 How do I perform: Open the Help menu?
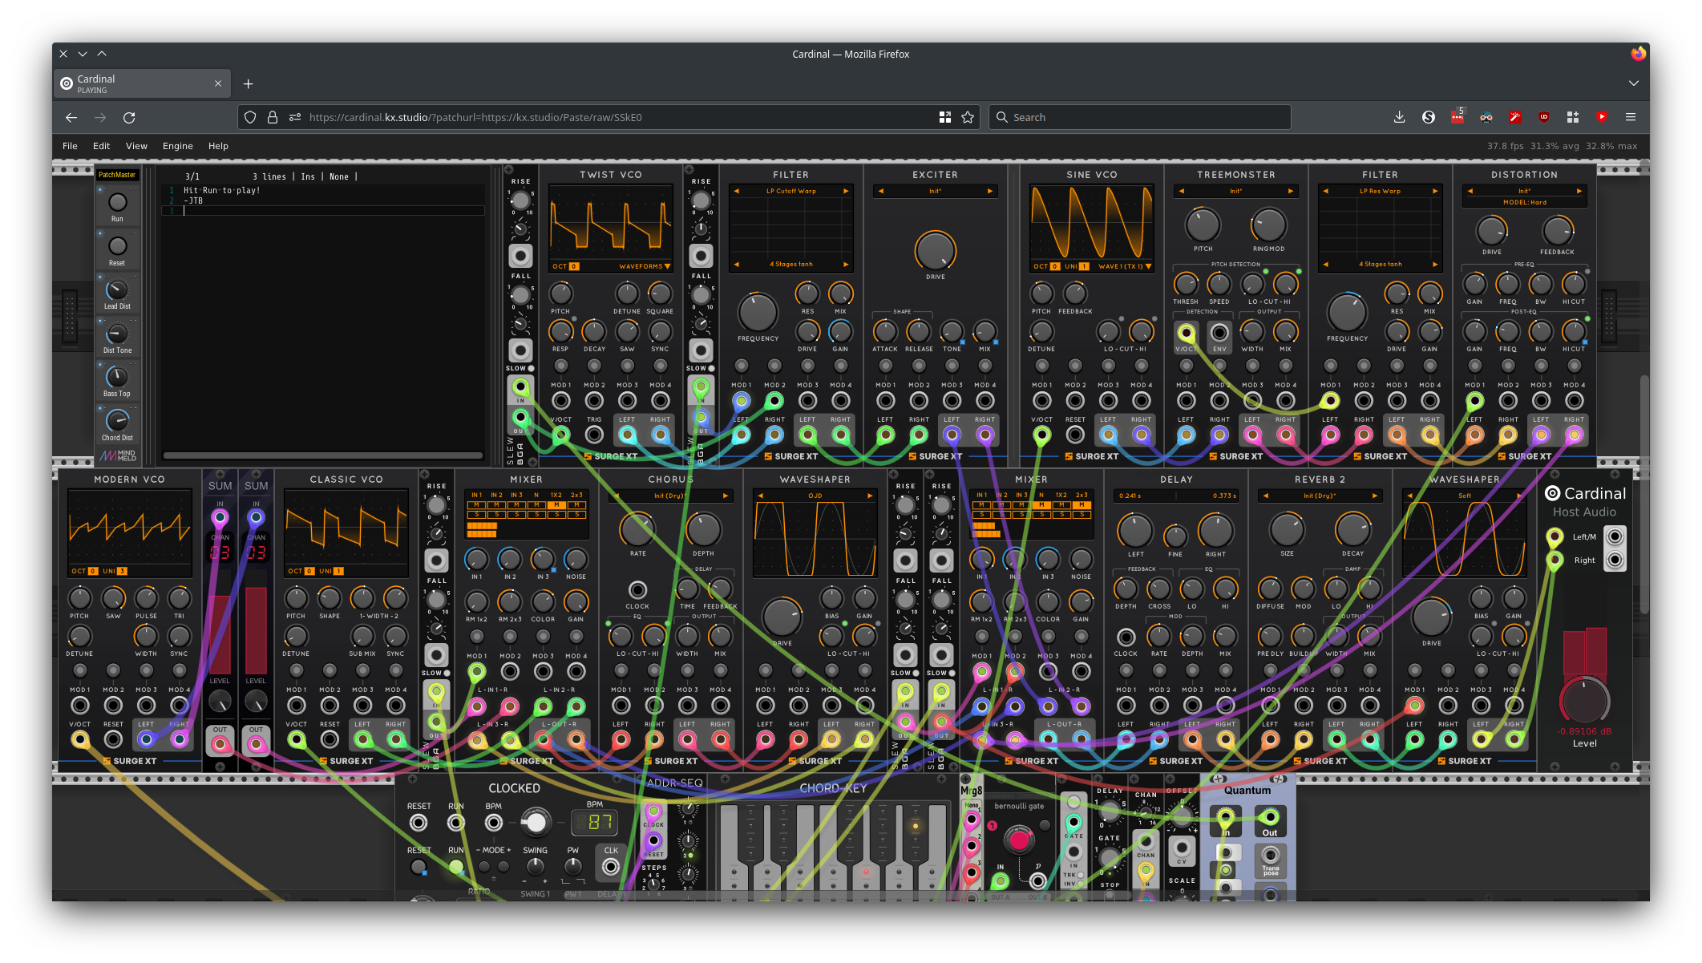point(218,146)
